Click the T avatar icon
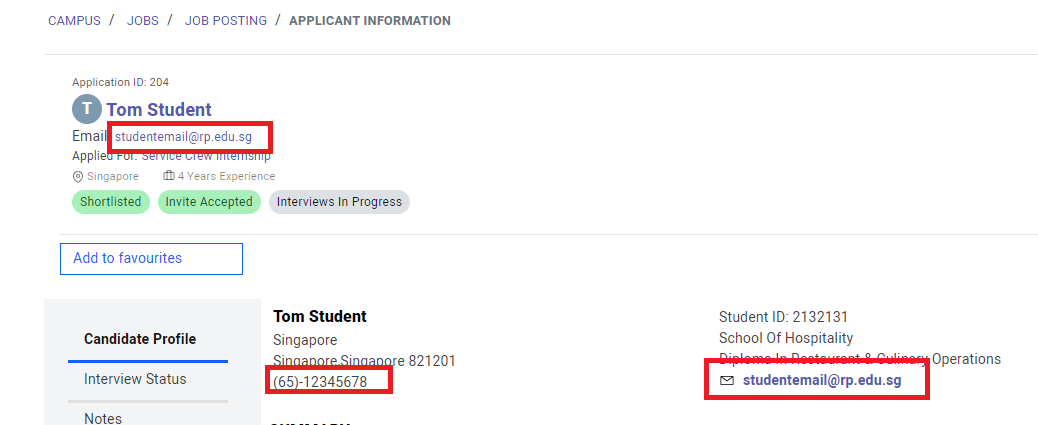Image resolution: width=1038 pixels, height=425 pixels. coord(87,109)
